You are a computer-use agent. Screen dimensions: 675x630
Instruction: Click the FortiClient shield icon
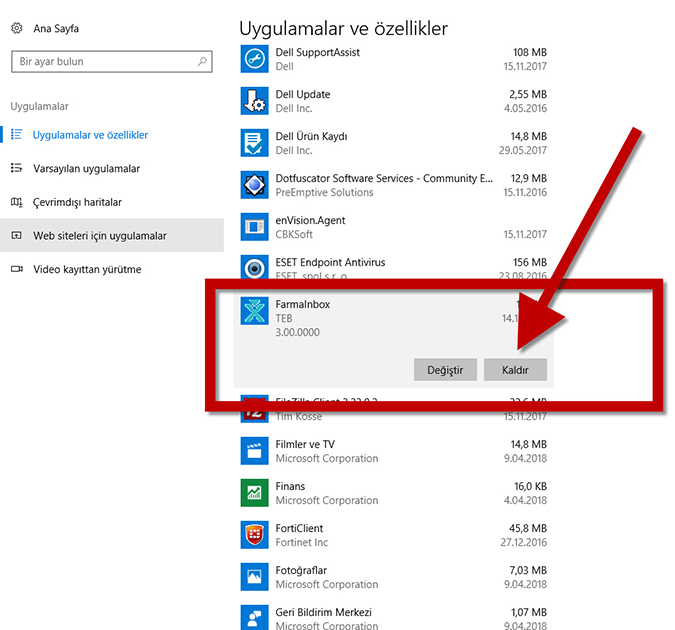254,535
